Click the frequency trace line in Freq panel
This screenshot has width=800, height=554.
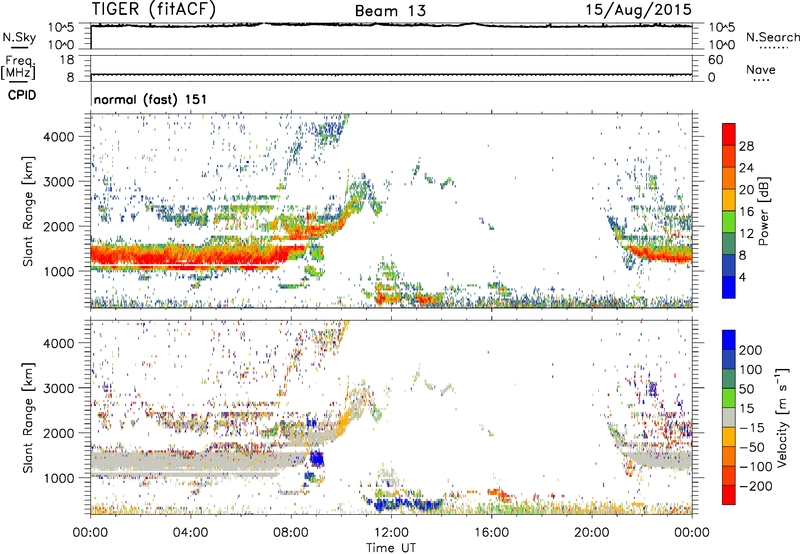tap(391, 74)
